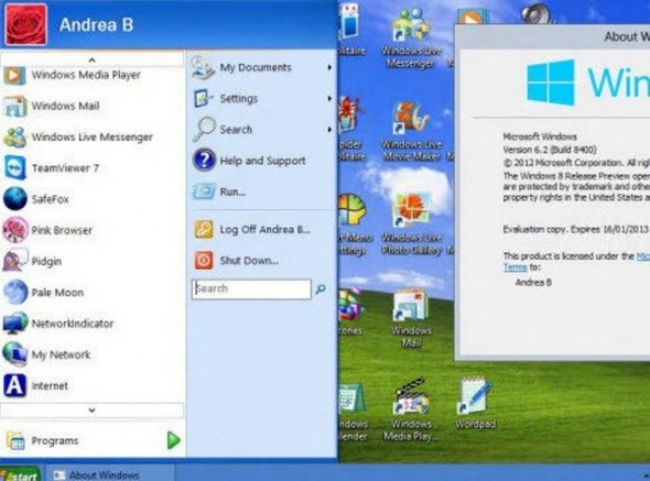Viewport: 650px width, 481px height.
Task: Select About Windows taskbar button
Action: tap(104, 474)
